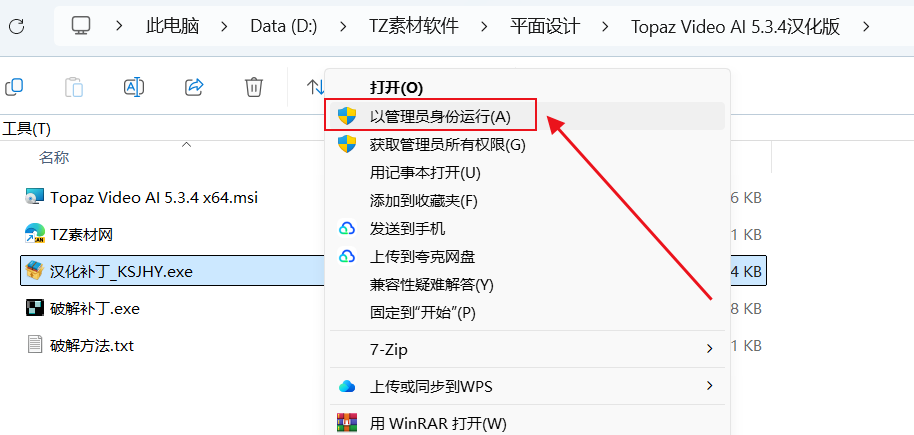Sort files by the 名称 column header

pos(54,157)
